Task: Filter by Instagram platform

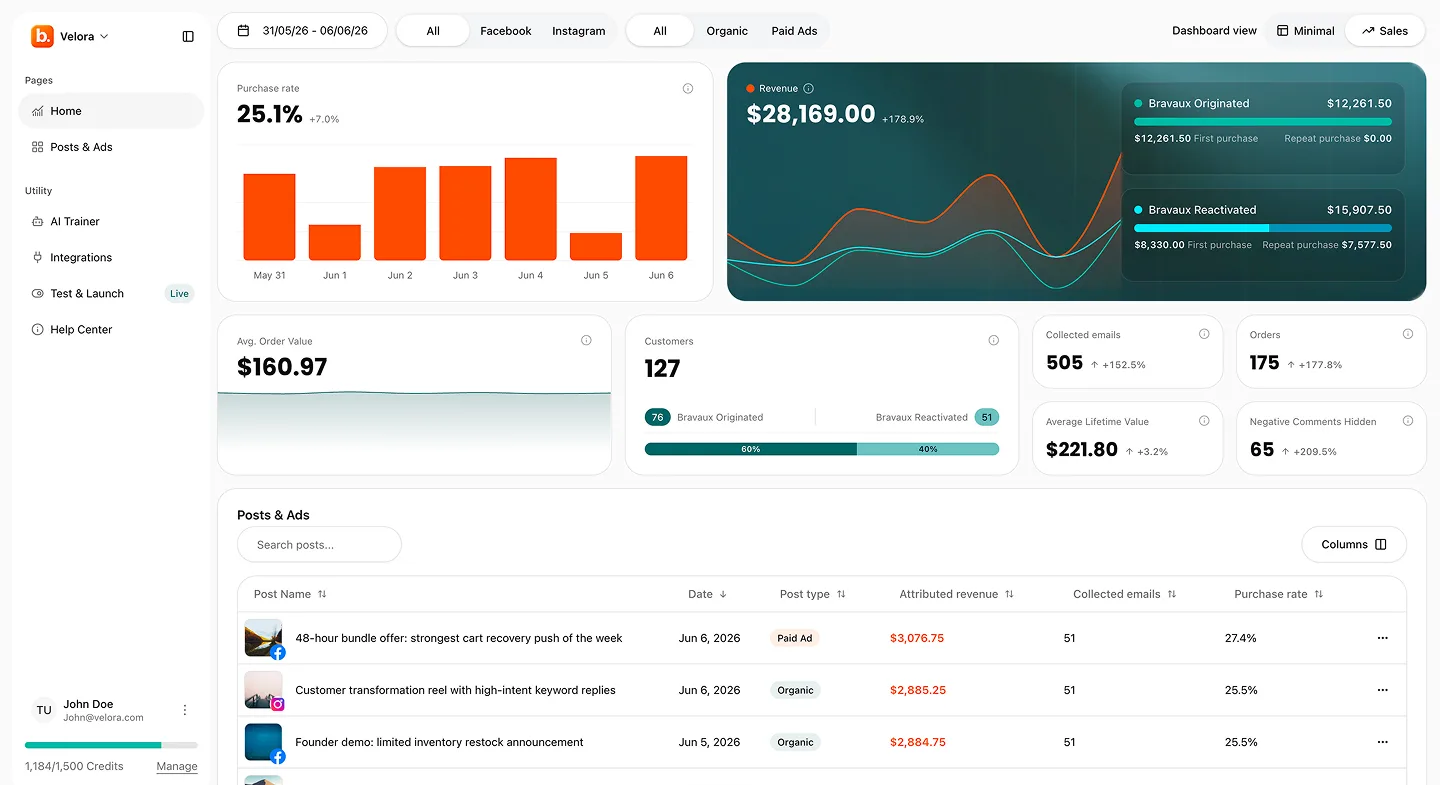Action: (x=579, y=31)
